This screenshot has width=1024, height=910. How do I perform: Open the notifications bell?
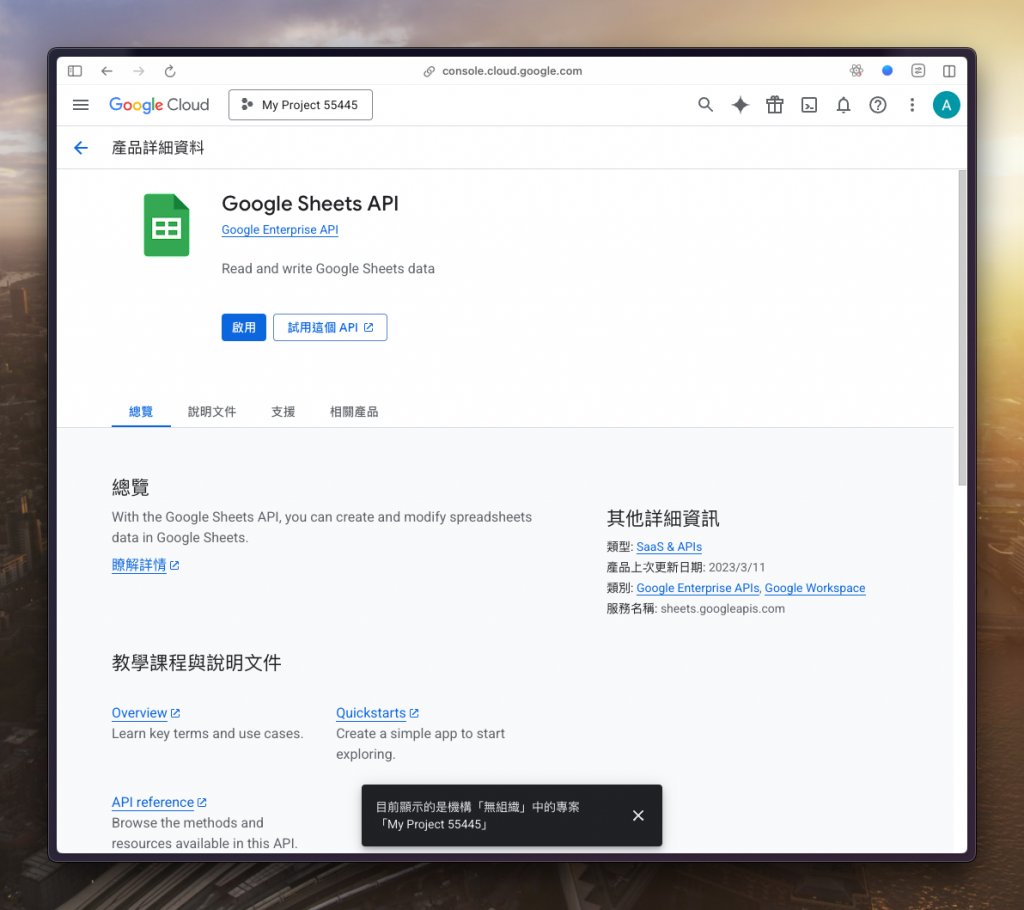coord(844,105)
